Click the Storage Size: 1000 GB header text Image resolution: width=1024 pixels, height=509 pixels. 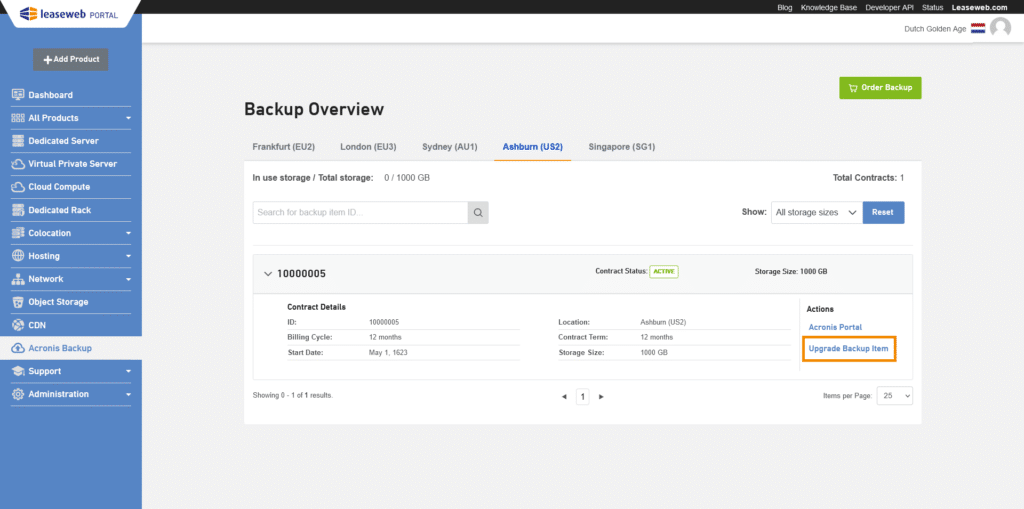[x=791, y=271]
